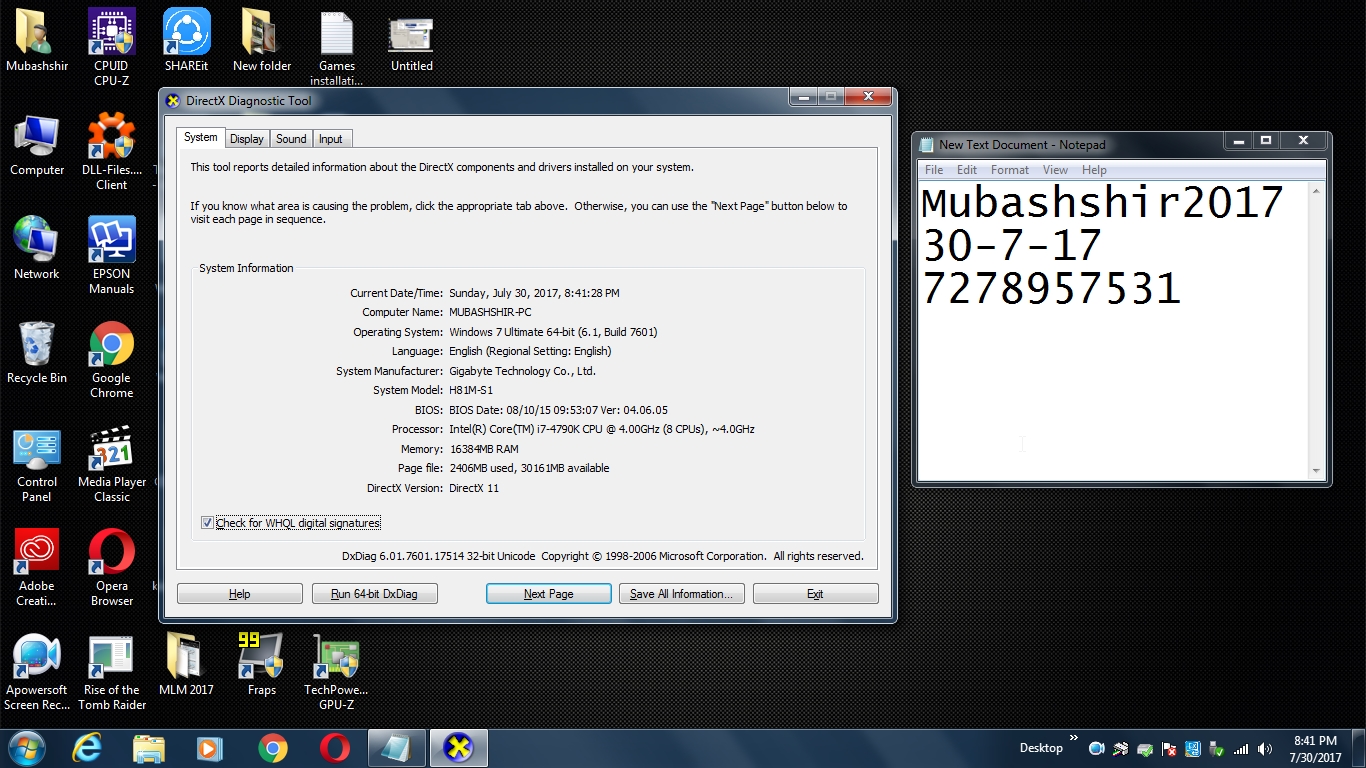Open Internet Explorer from taskbar
The image size is (1366, 768).
pyautogui.click(x=88, y=748)
